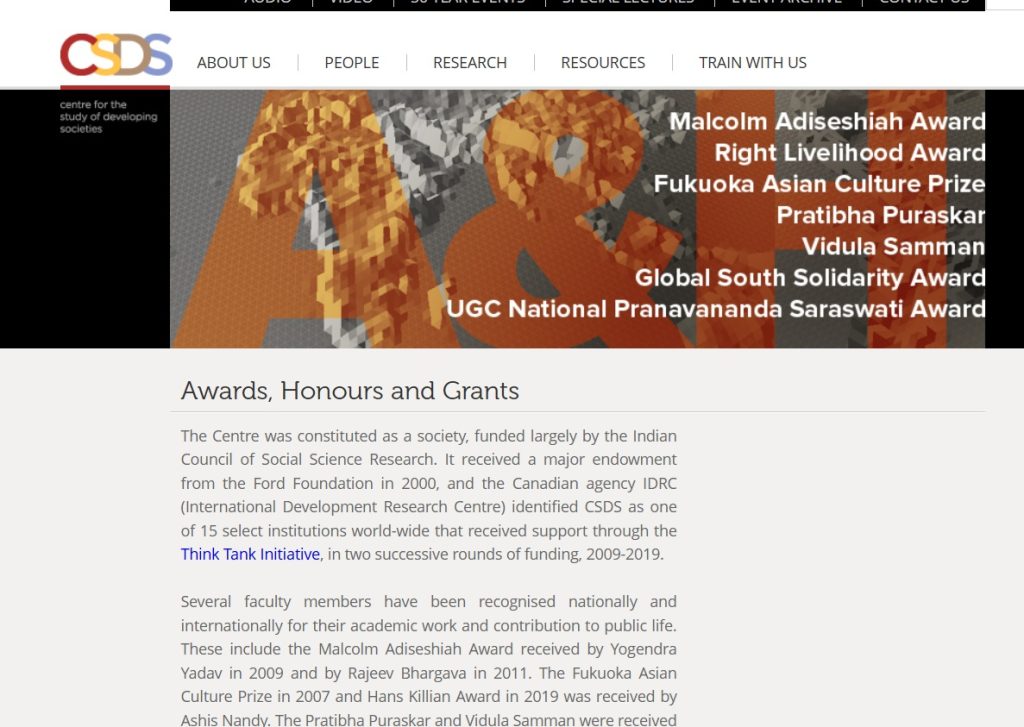Go to Train With Us

[x=752, y=62]
